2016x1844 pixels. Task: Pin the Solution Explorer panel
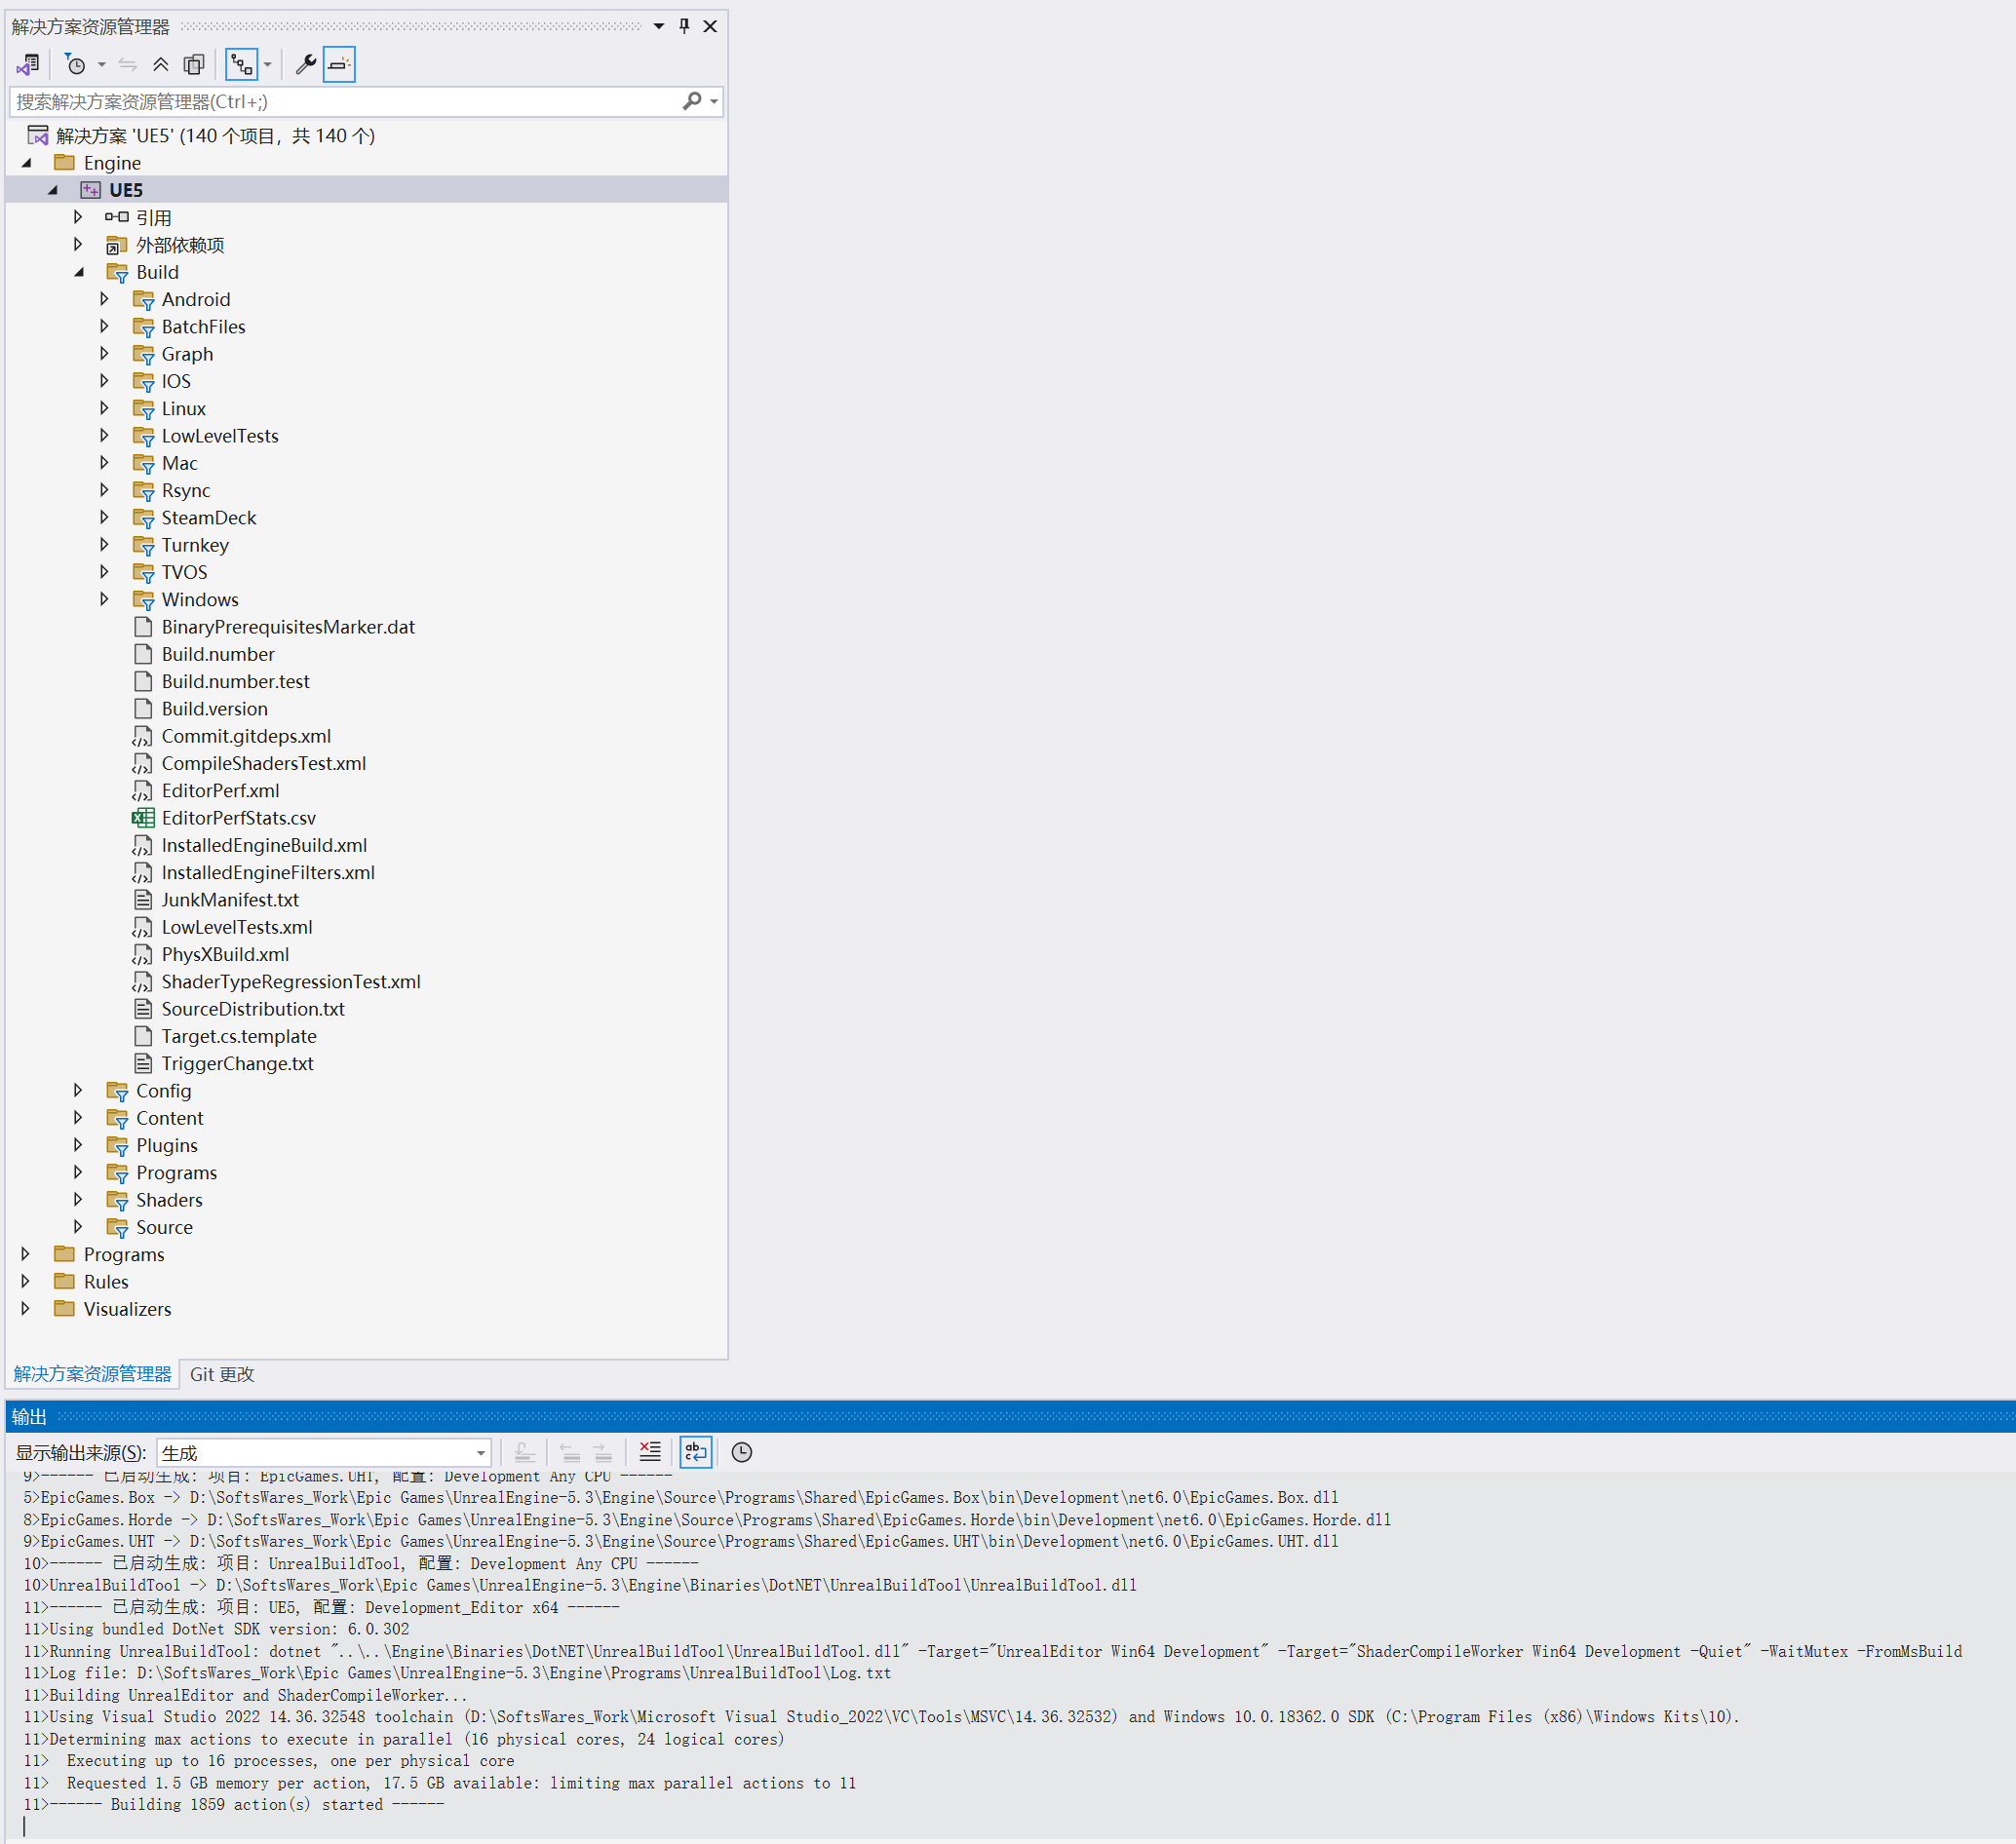pos(684,26)
